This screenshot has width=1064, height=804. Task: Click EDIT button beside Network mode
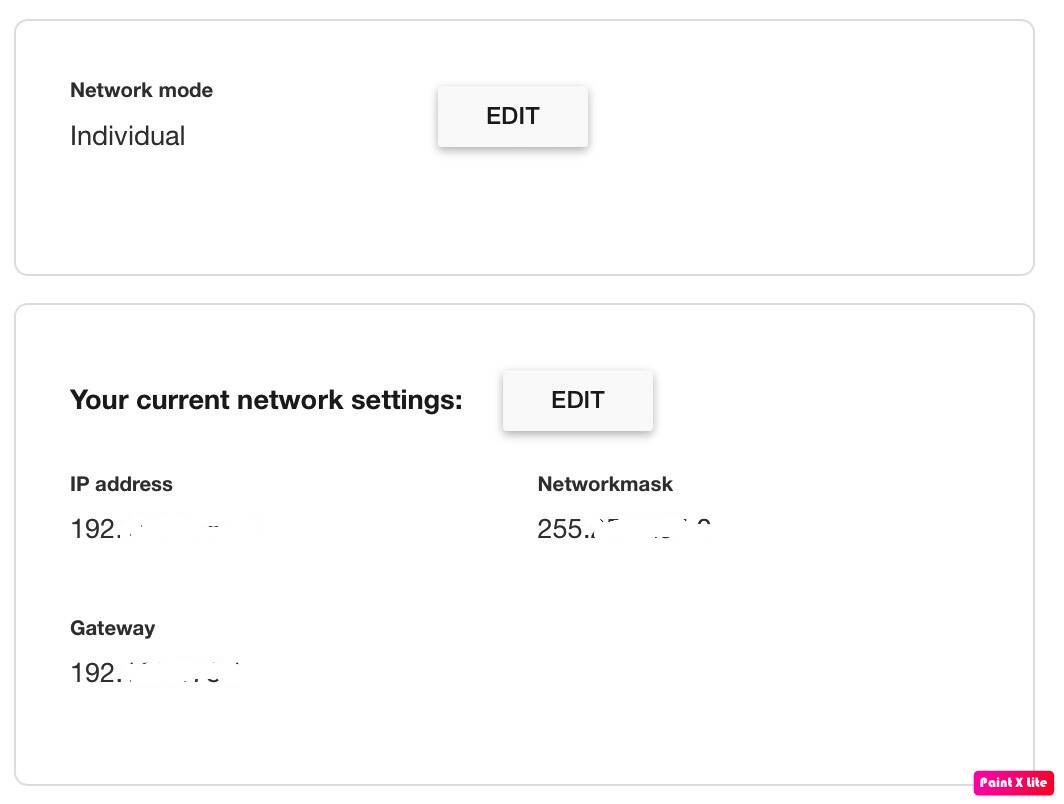click(x=512, y=116)
